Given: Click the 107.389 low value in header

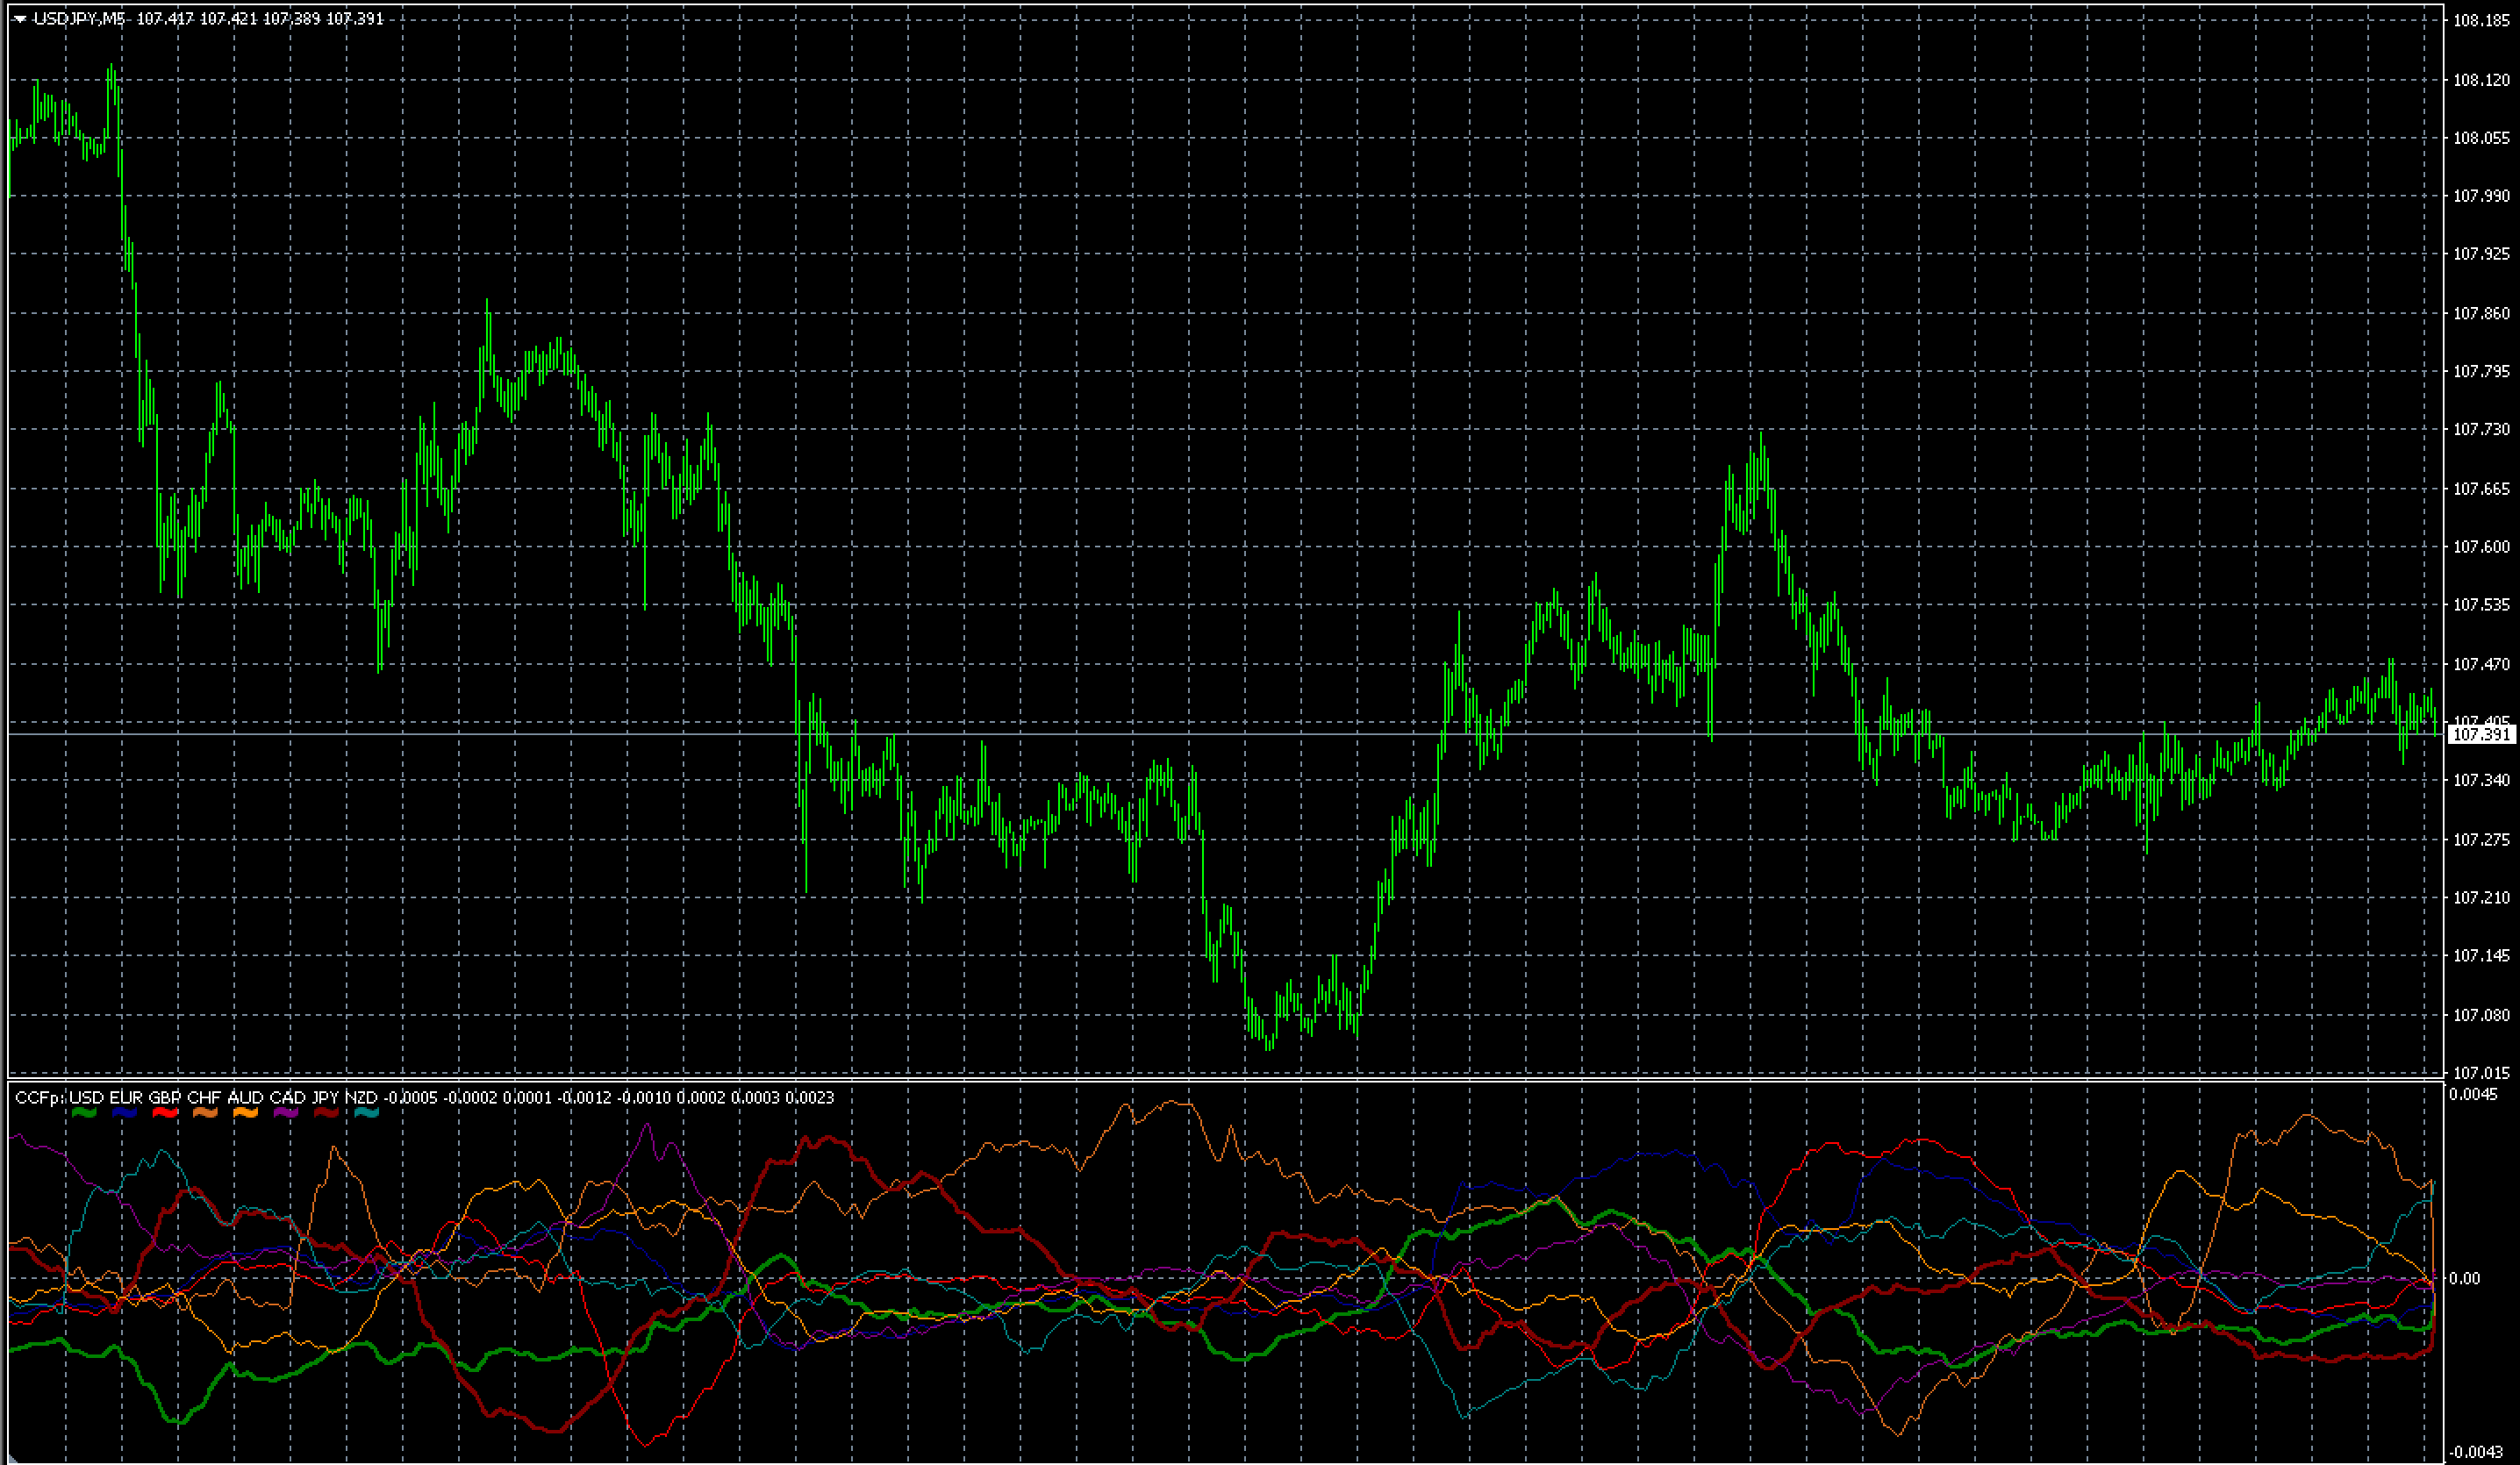Looking at the screenshot, I should coord(291,18).
